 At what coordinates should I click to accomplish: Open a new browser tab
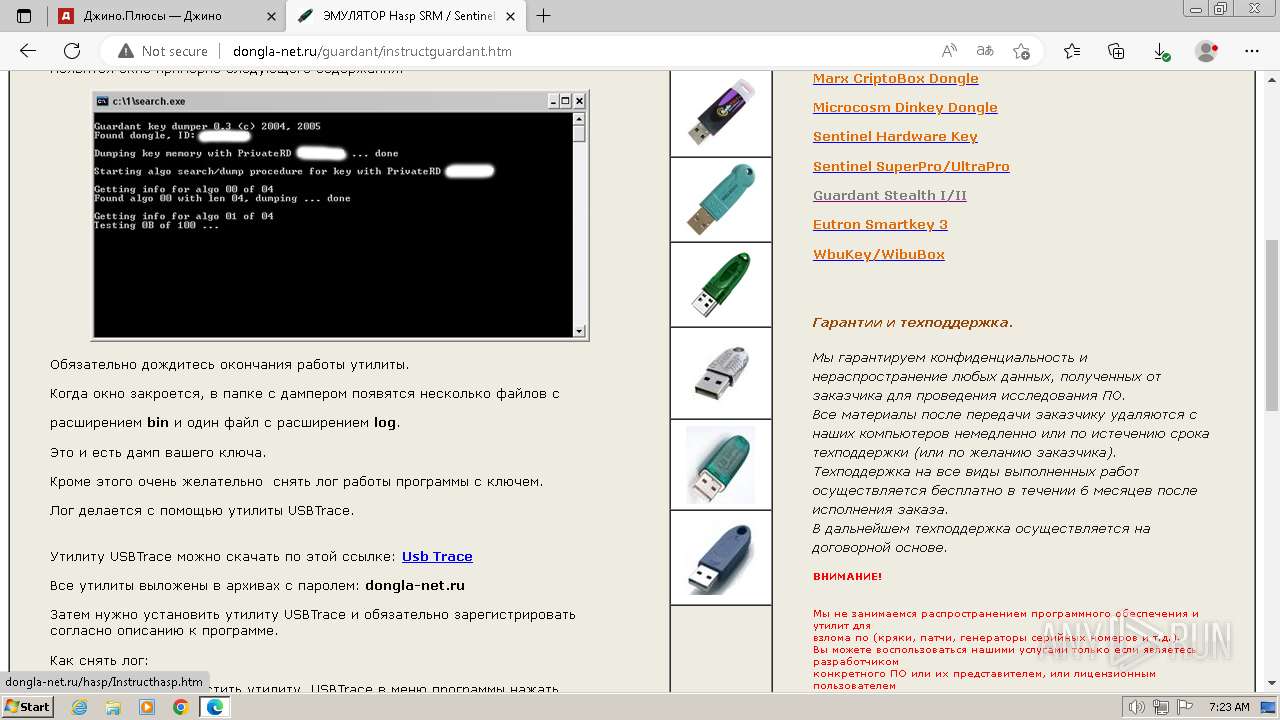pos(544,16)
